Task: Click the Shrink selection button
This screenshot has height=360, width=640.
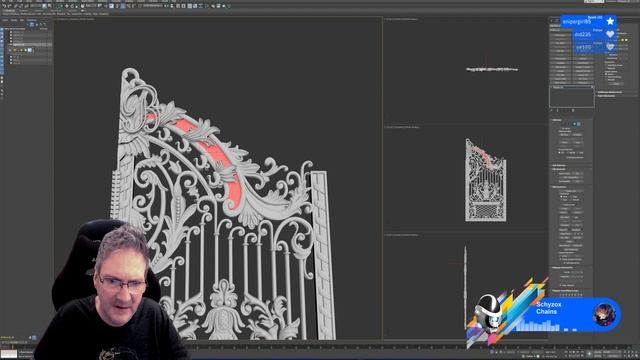Action: [564, 135]
